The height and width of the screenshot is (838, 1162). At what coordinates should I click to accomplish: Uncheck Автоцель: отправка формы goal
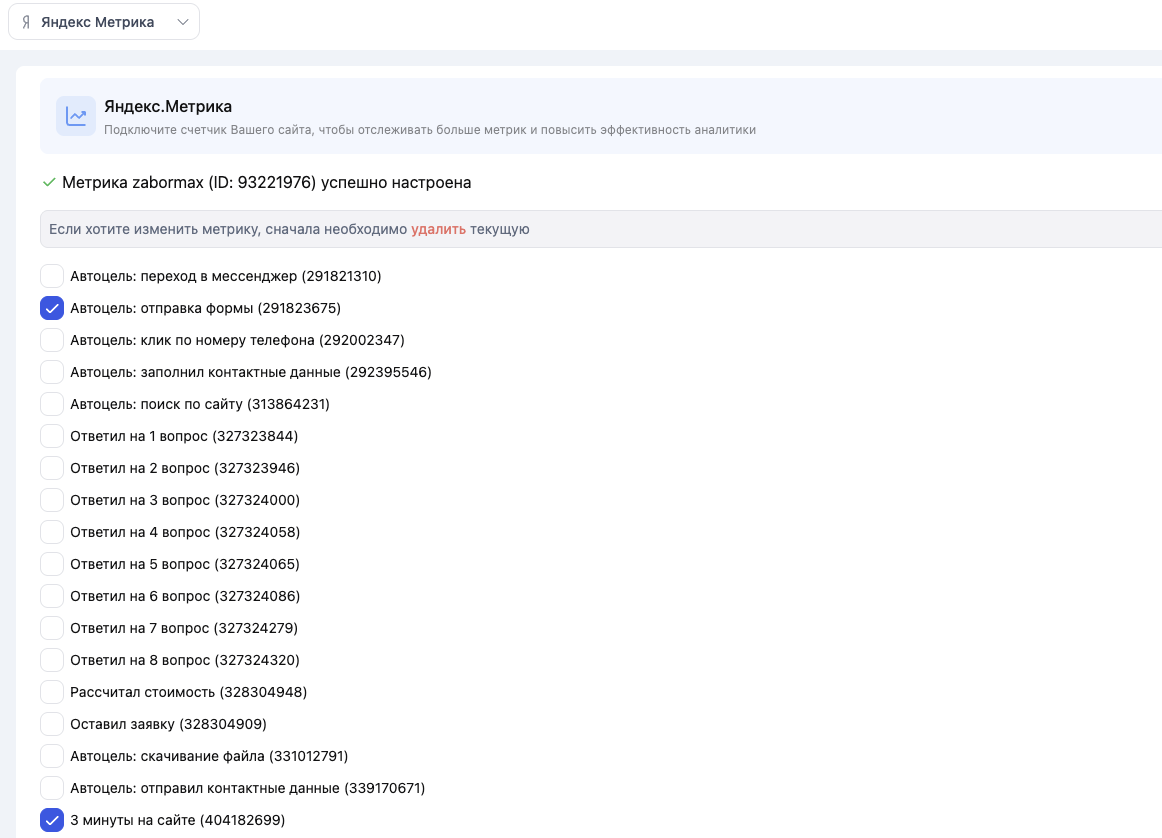pos(52,308)
